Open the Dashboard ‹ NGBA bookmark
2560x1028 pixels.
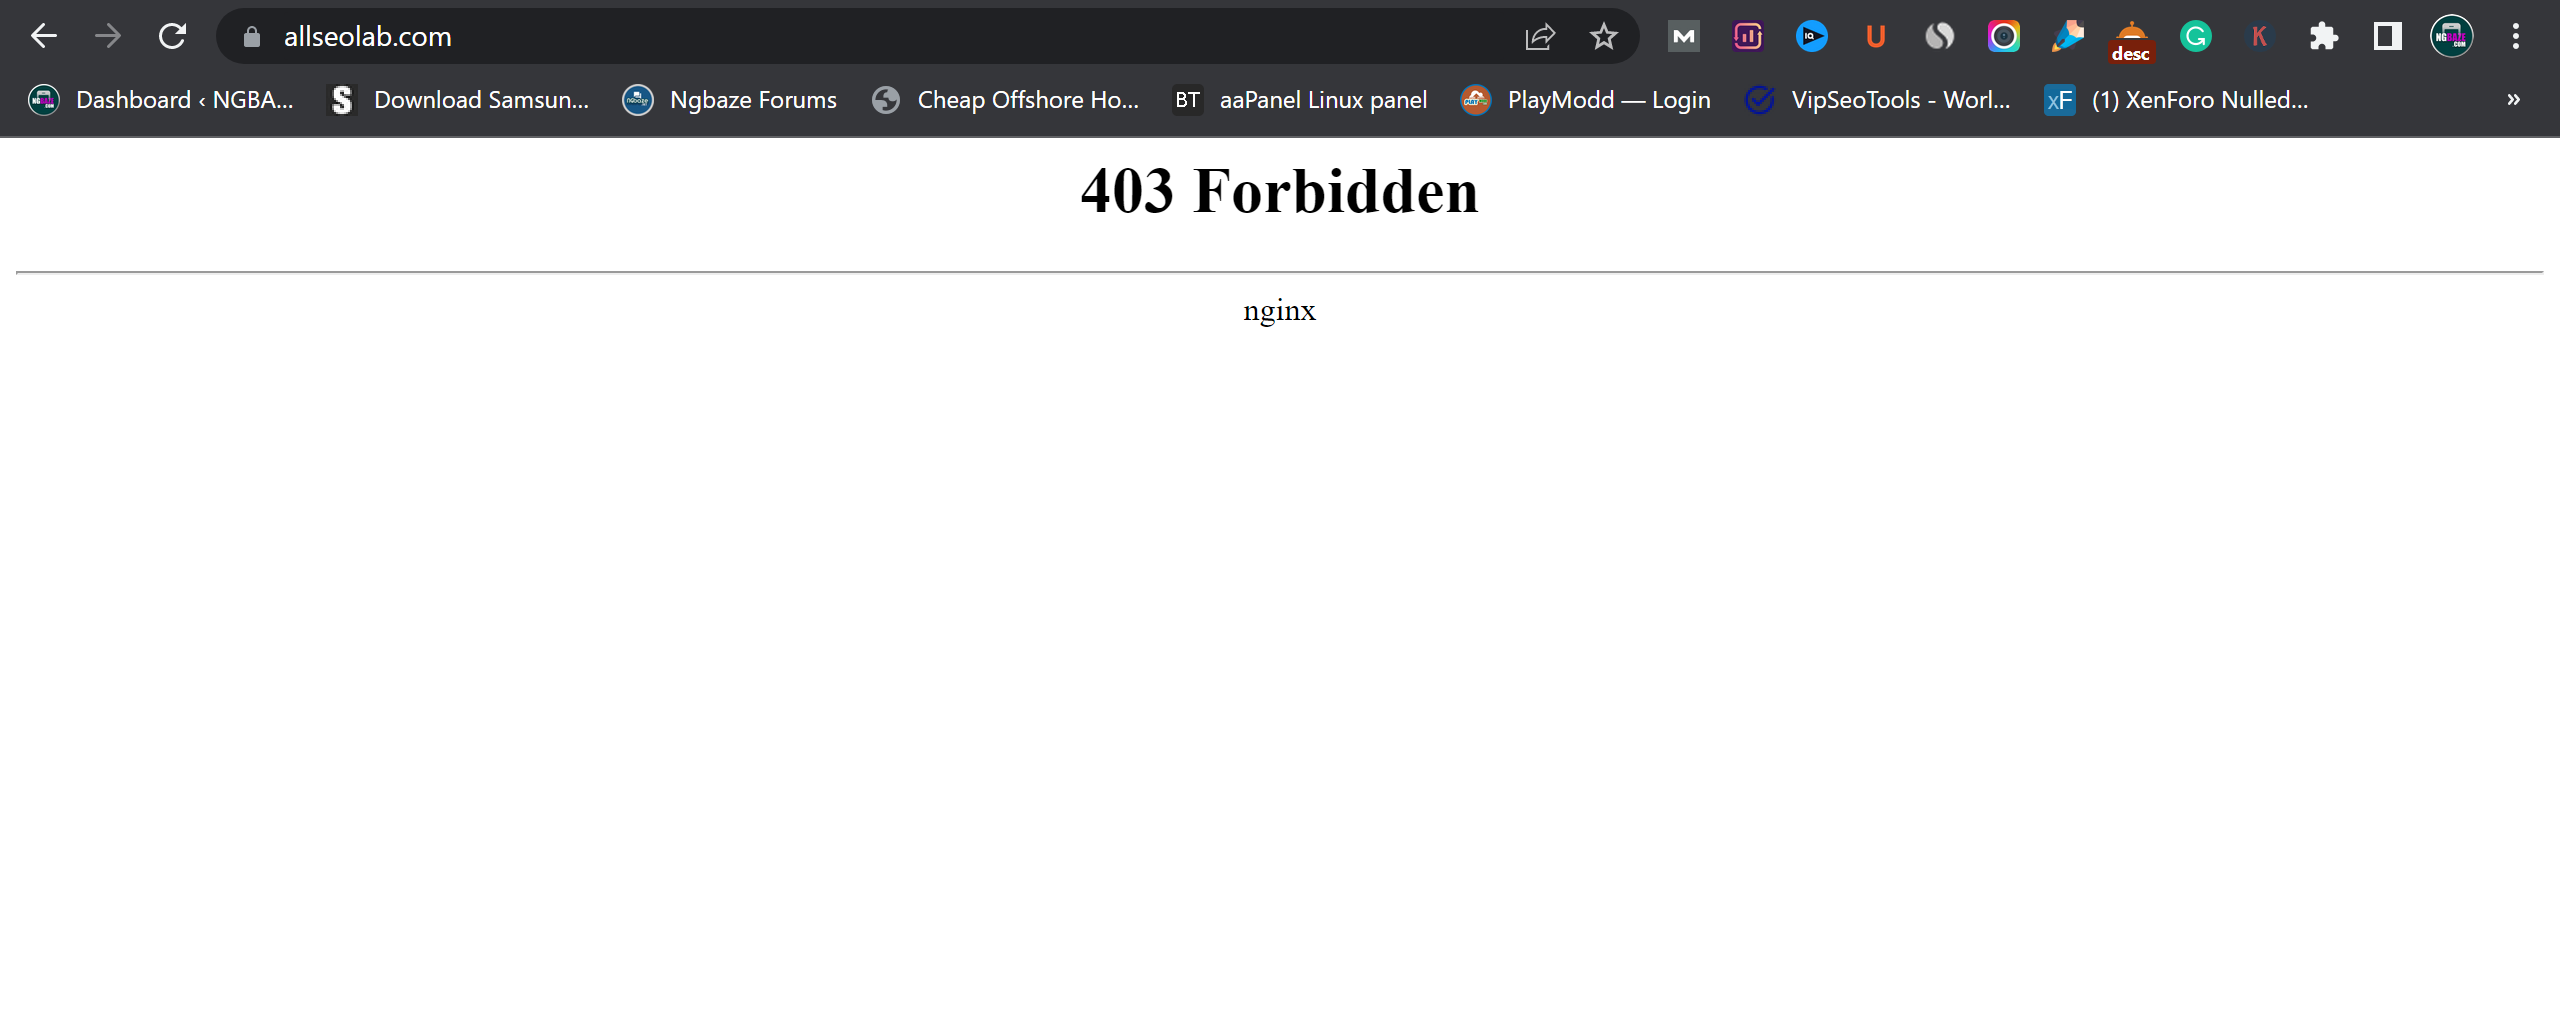coord(162,100)
